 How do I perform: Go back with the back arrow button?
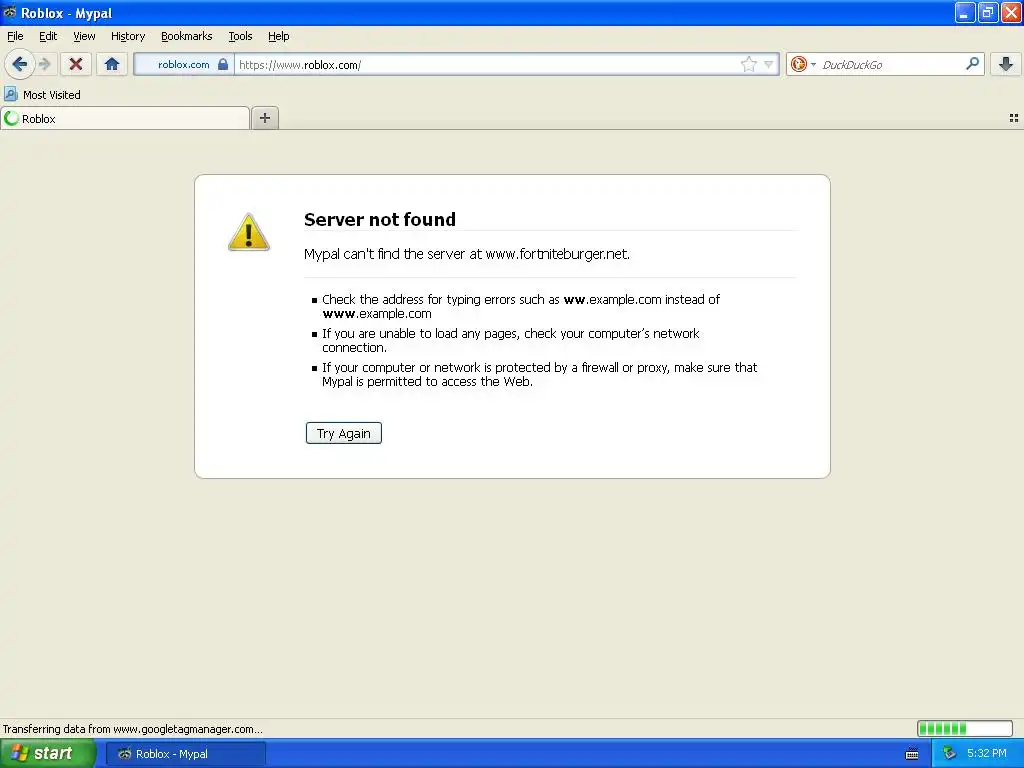pyautogui.click(x=20, y=64)
